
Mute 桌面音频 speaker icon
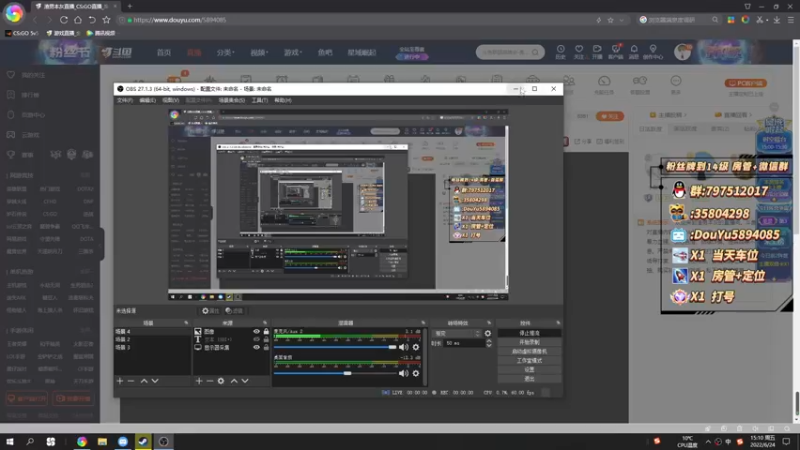pos(404,373)
